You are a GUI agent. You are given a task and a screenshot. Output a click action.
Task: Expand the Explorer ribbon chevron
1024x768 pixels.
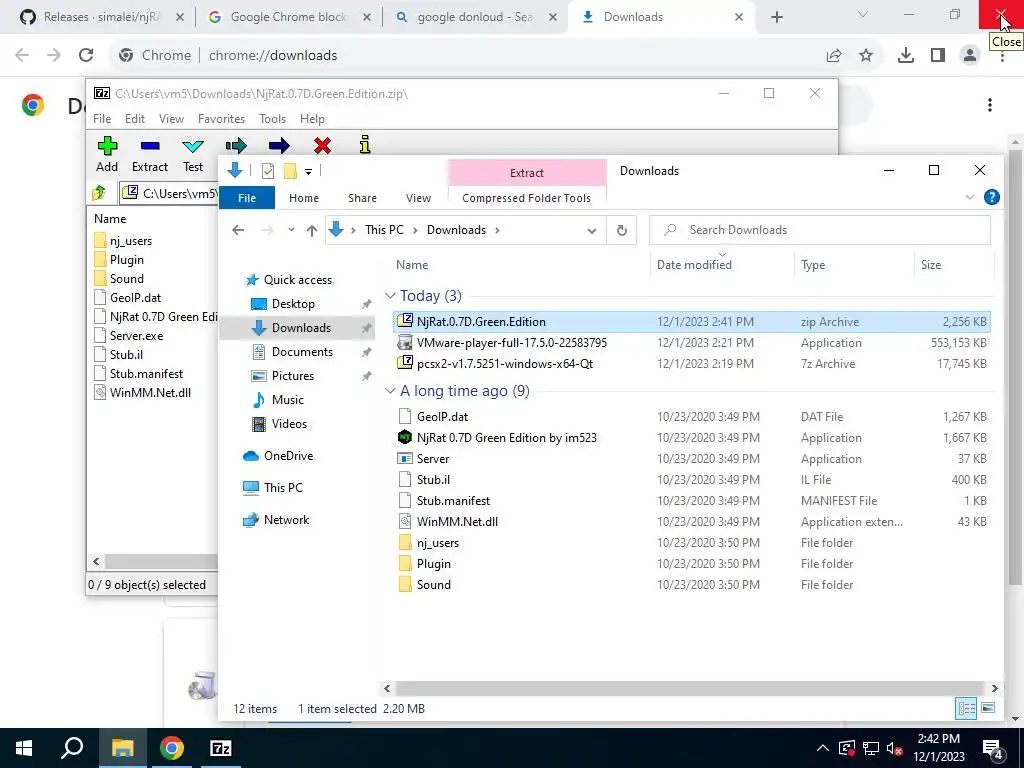970,197
